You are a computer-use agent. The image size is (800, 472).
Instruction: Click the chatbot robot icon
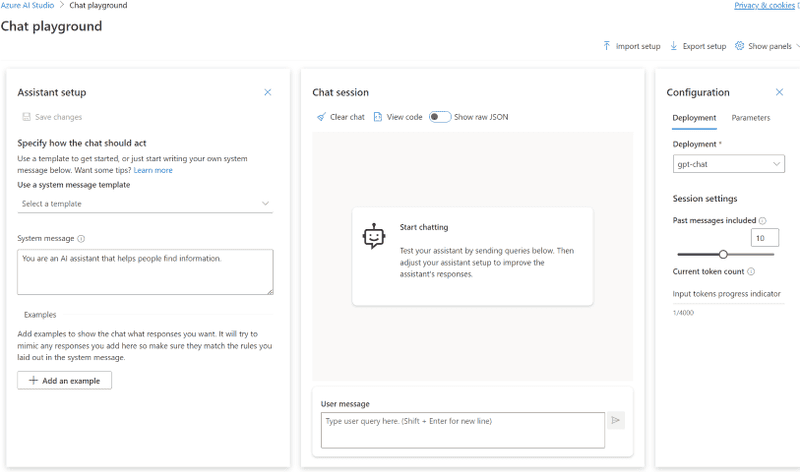coord(374,236)
